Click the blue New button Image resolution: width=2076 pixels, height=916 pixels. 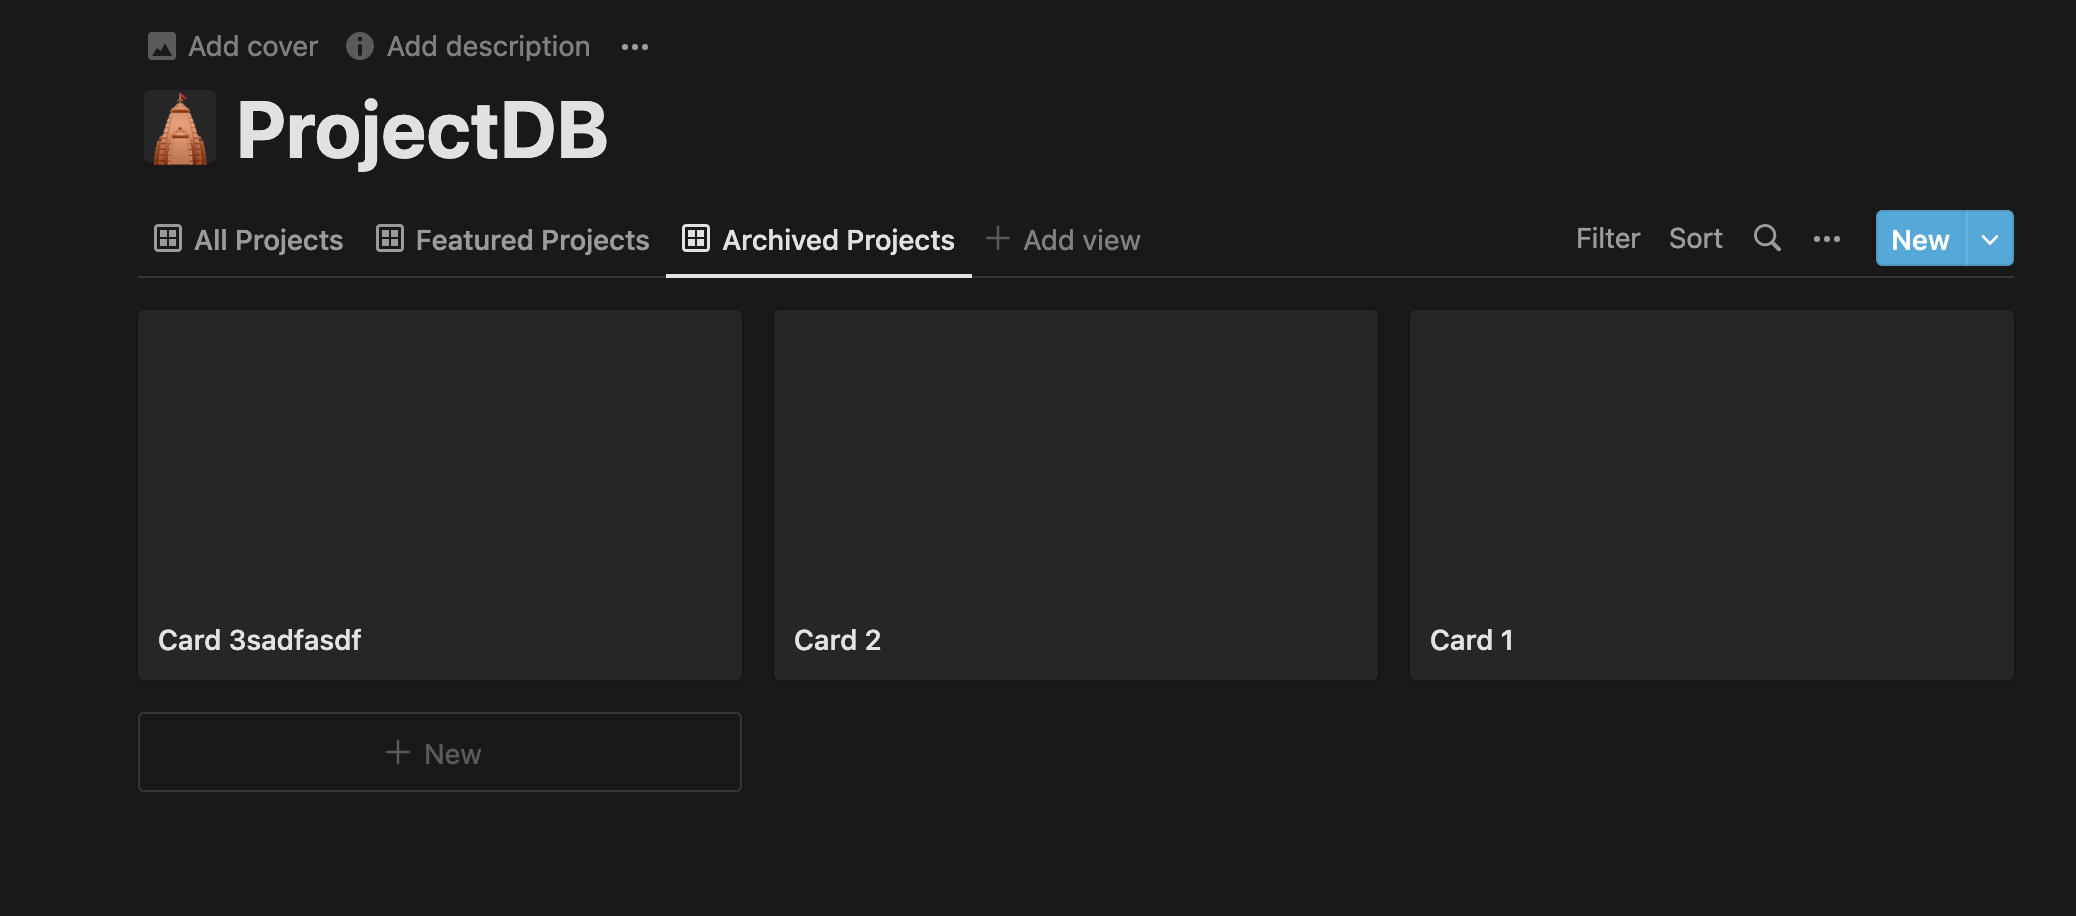1920,238
